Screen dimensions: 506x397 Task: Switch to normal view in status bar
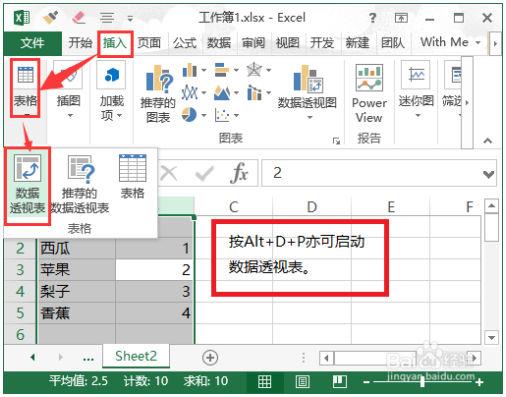pyautogui.click(x=265, y=381)
